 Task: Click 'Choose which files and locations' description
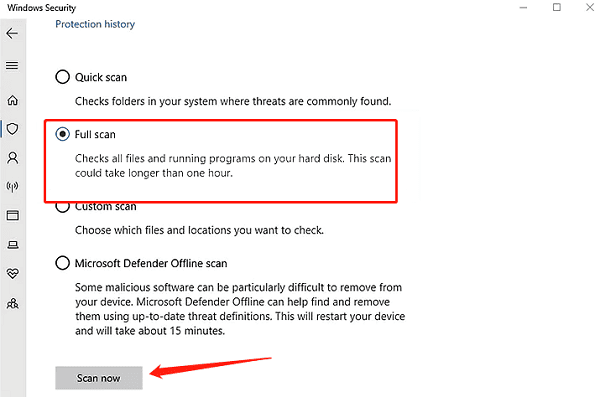199,230
